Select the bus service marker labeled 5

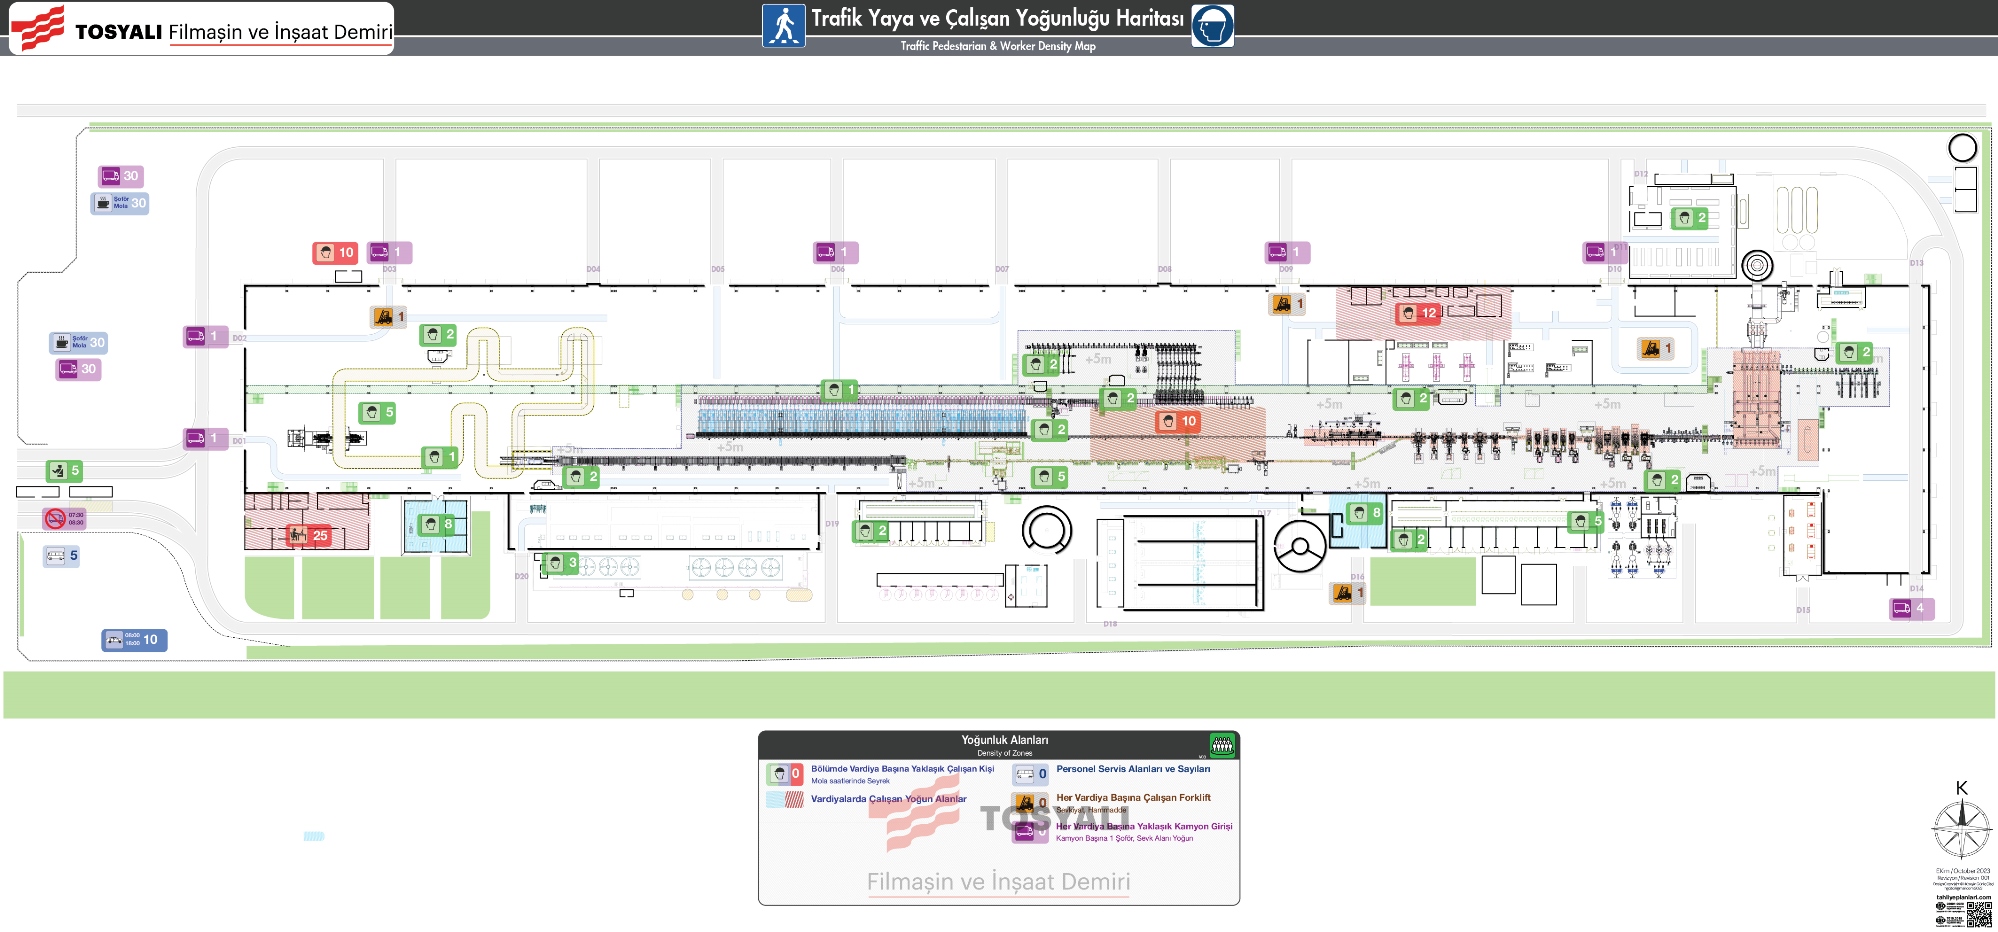click(61, 555)
